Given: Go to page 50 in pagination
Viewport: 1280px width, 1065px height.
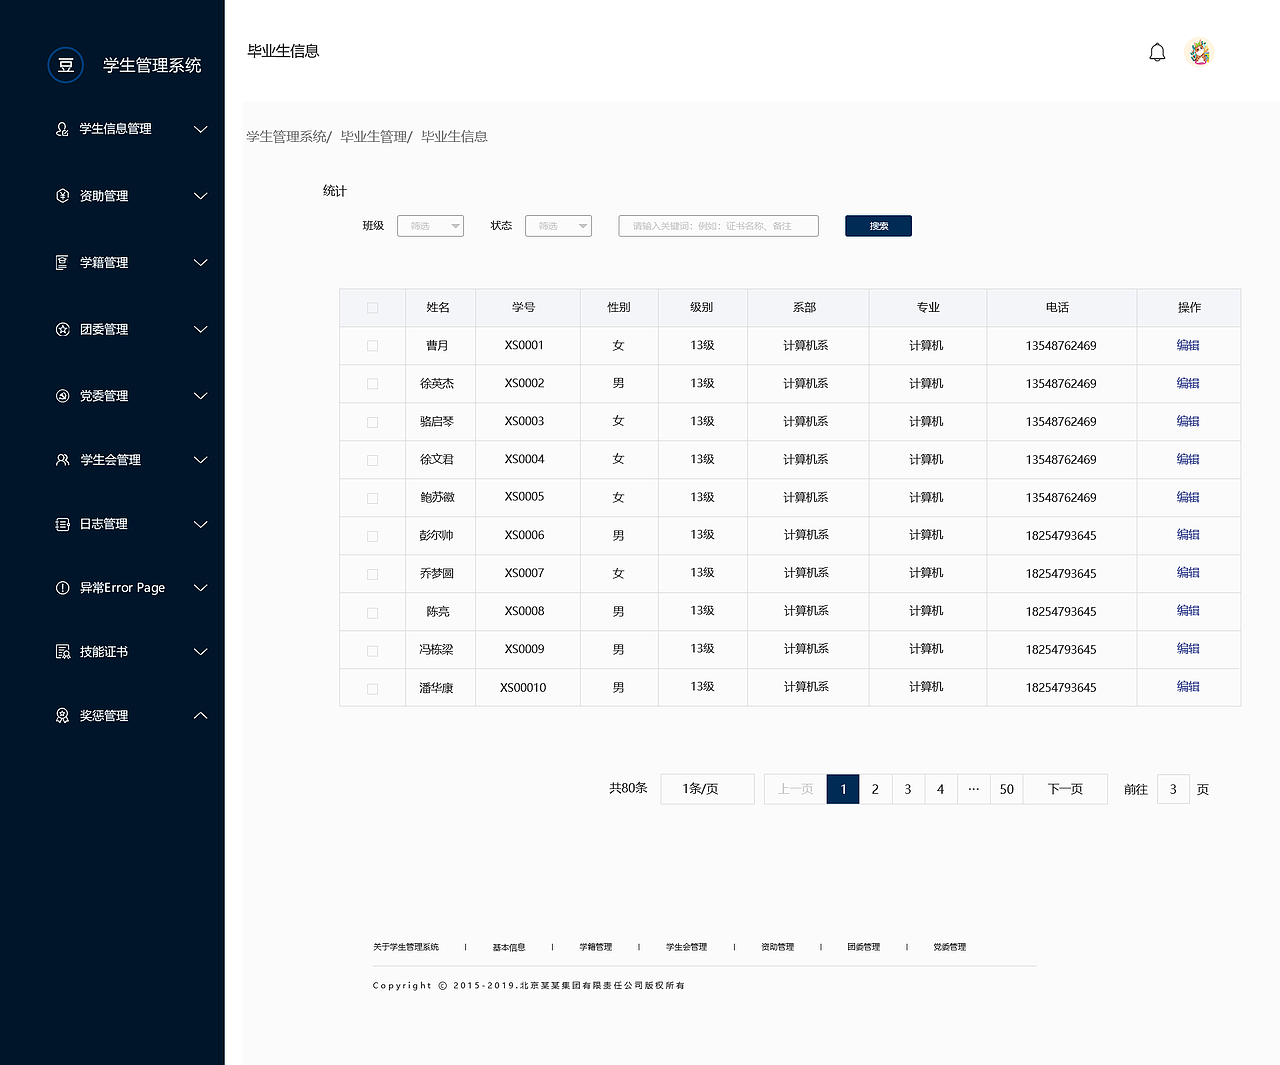Looking at the screenshot, I should tap(1007, 789).
